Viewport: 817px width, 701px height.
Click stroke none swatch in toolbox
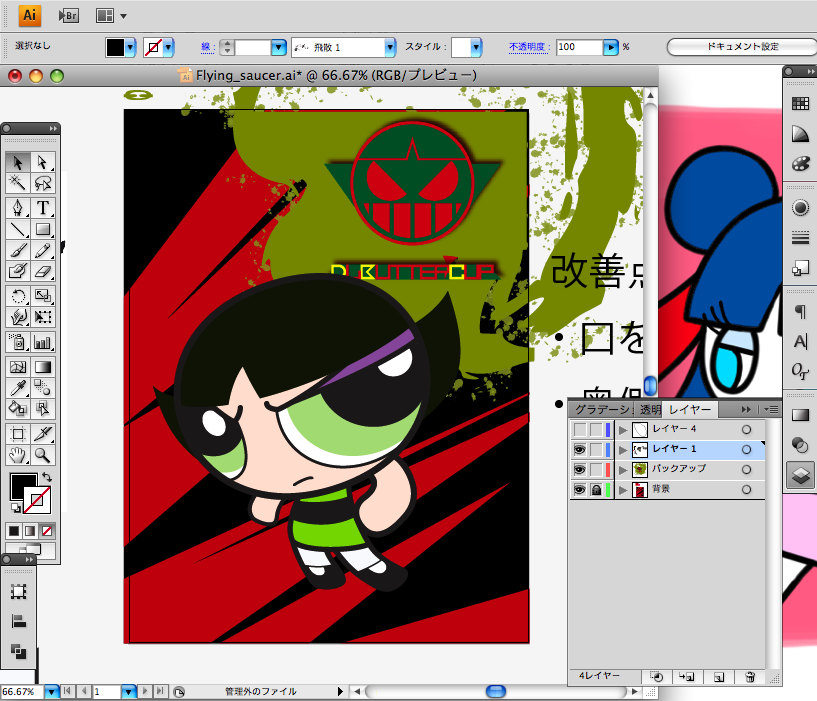(x=37, y=500)
